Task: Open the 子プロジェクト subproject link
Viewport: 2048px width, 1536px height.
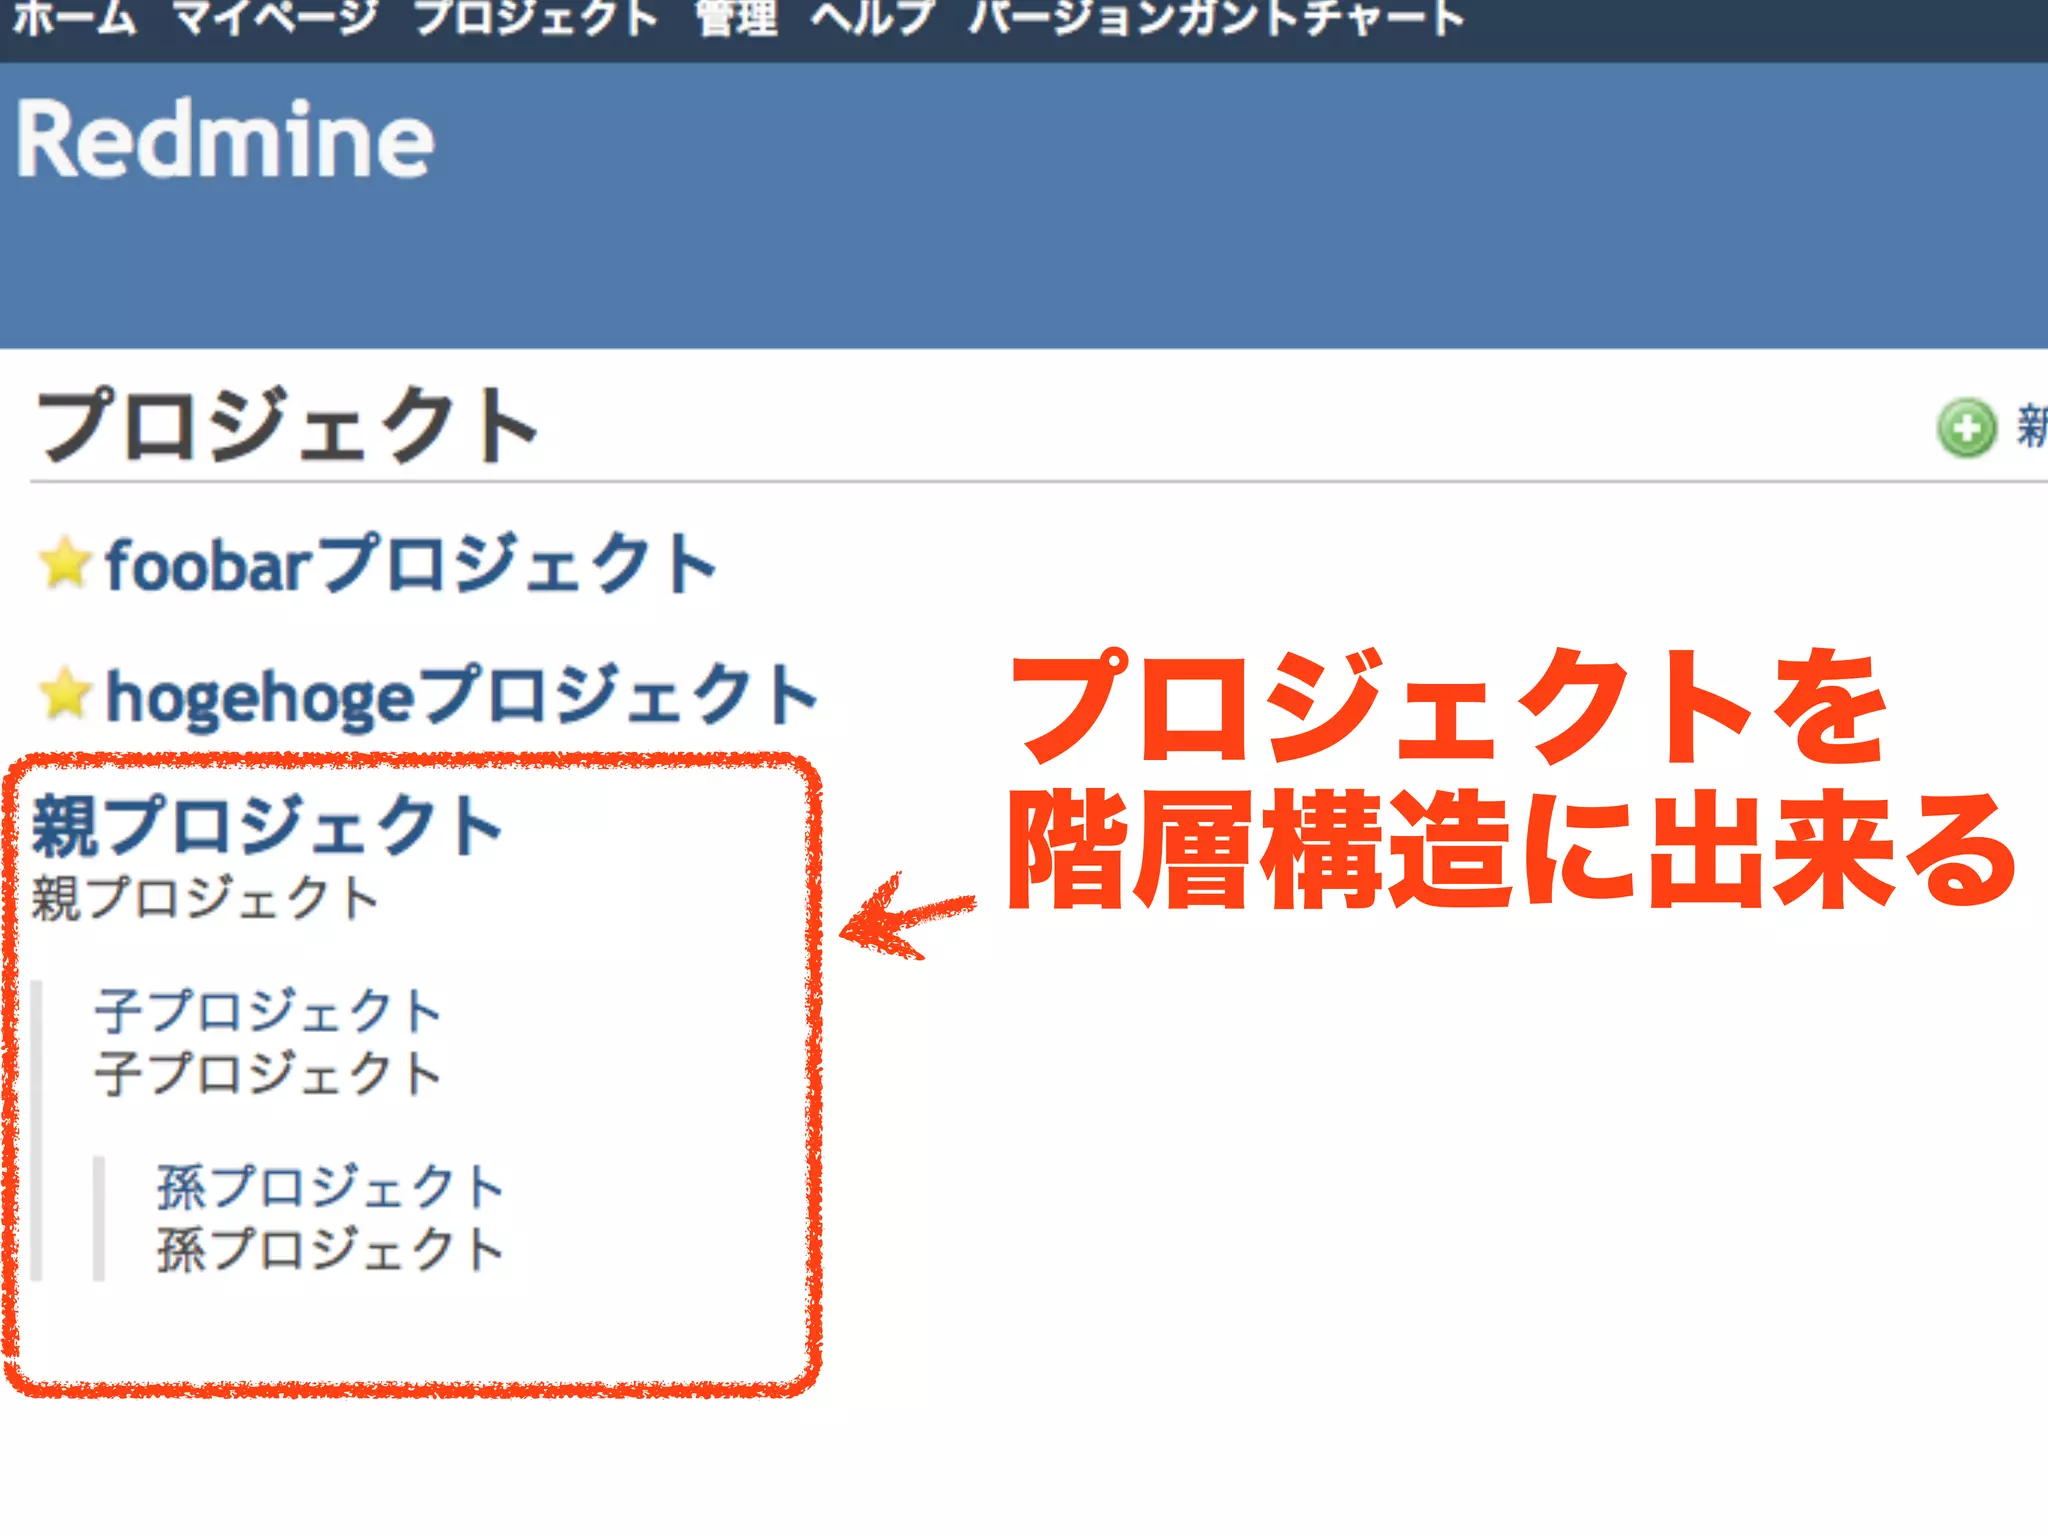Action: 268,1010
